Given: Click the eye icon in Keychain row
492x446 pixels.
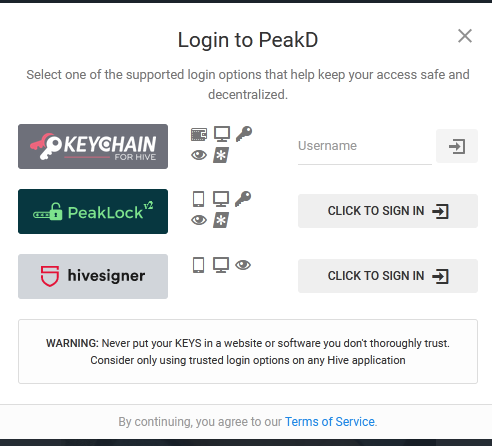Looking at the screenshot, I should pyautogui.click(x=199, y=155).
